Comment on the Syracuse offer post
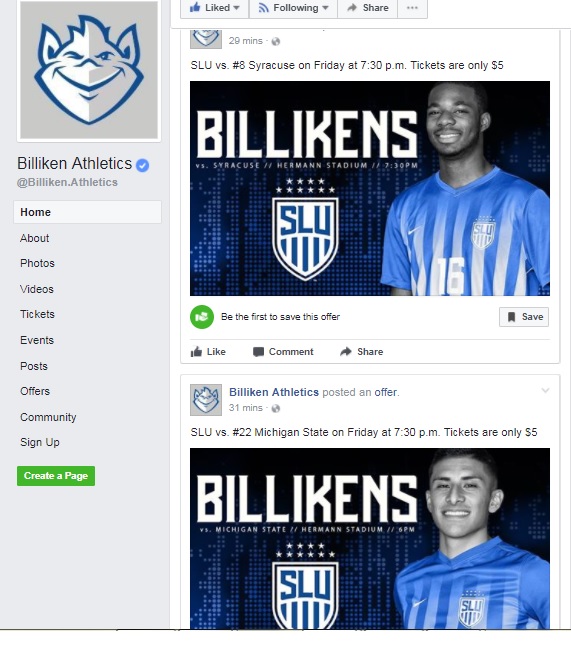Image resolution: width=571 pixels, height=669 pixels. click(x=283, y=352)
